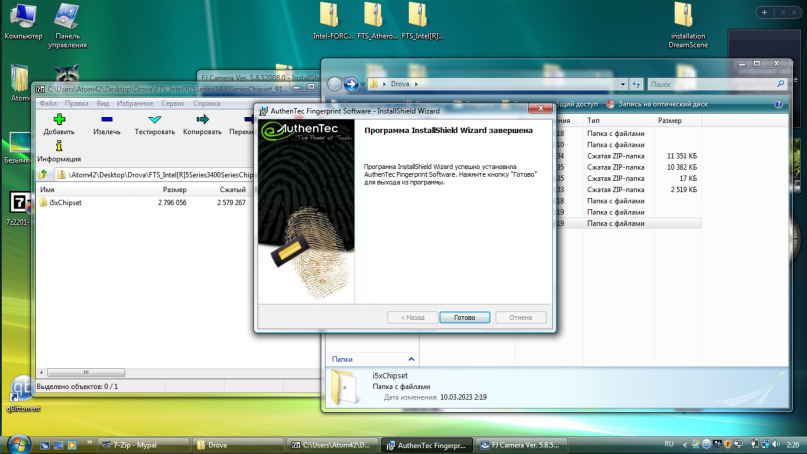Open the Файл menu in 7-Zip

pos(47,103)
